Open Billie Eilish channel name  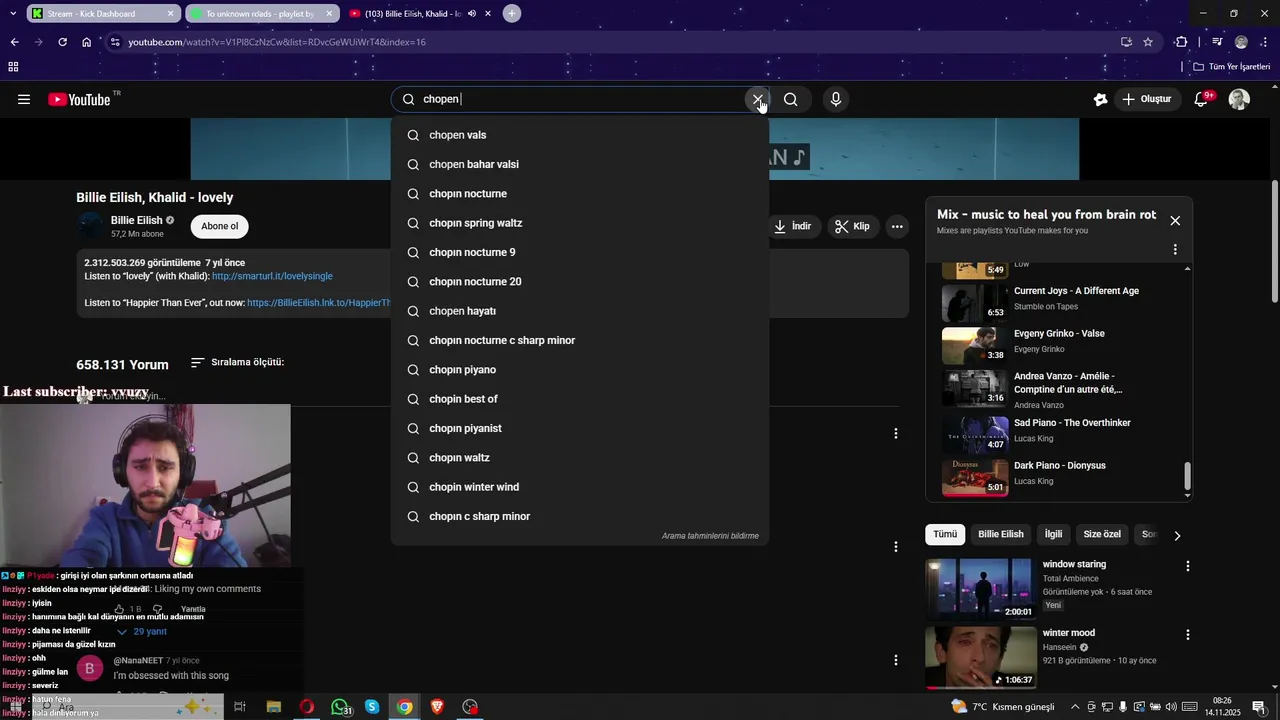[x=136, y=220]
